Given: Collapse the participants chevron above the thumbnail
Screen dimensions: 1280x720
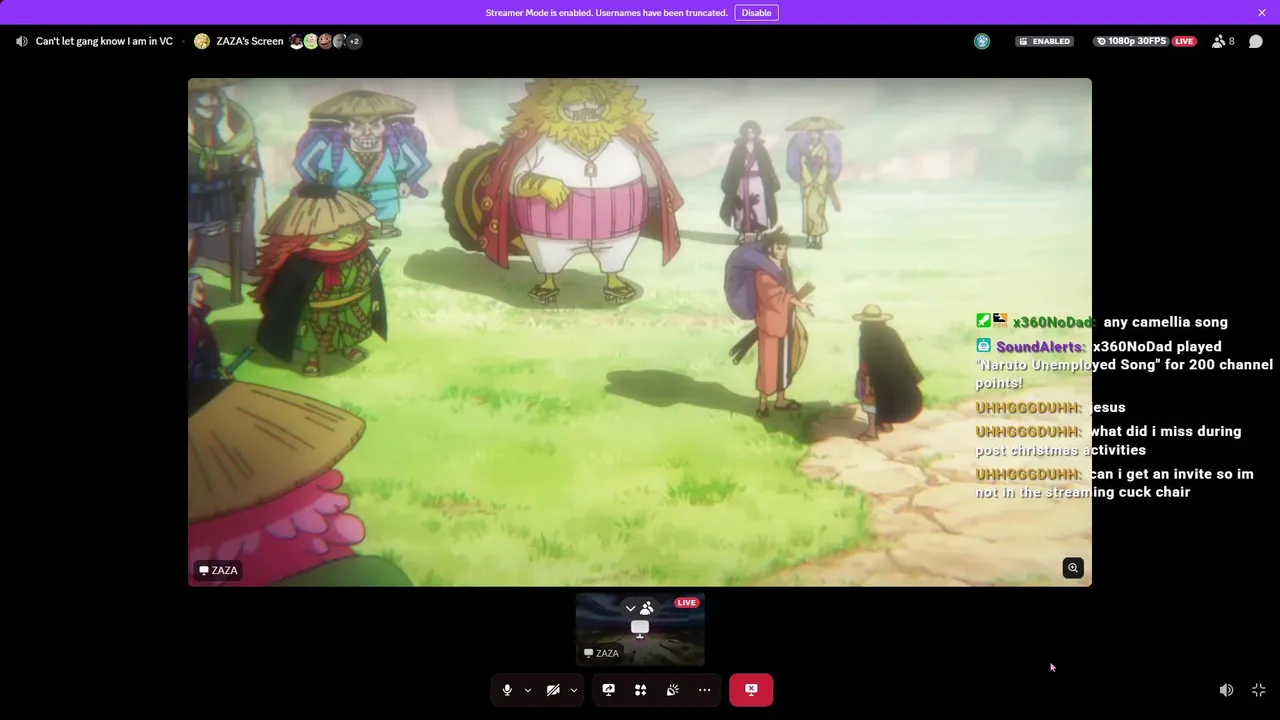Looking at the screenshot, I should pos(630,608).
